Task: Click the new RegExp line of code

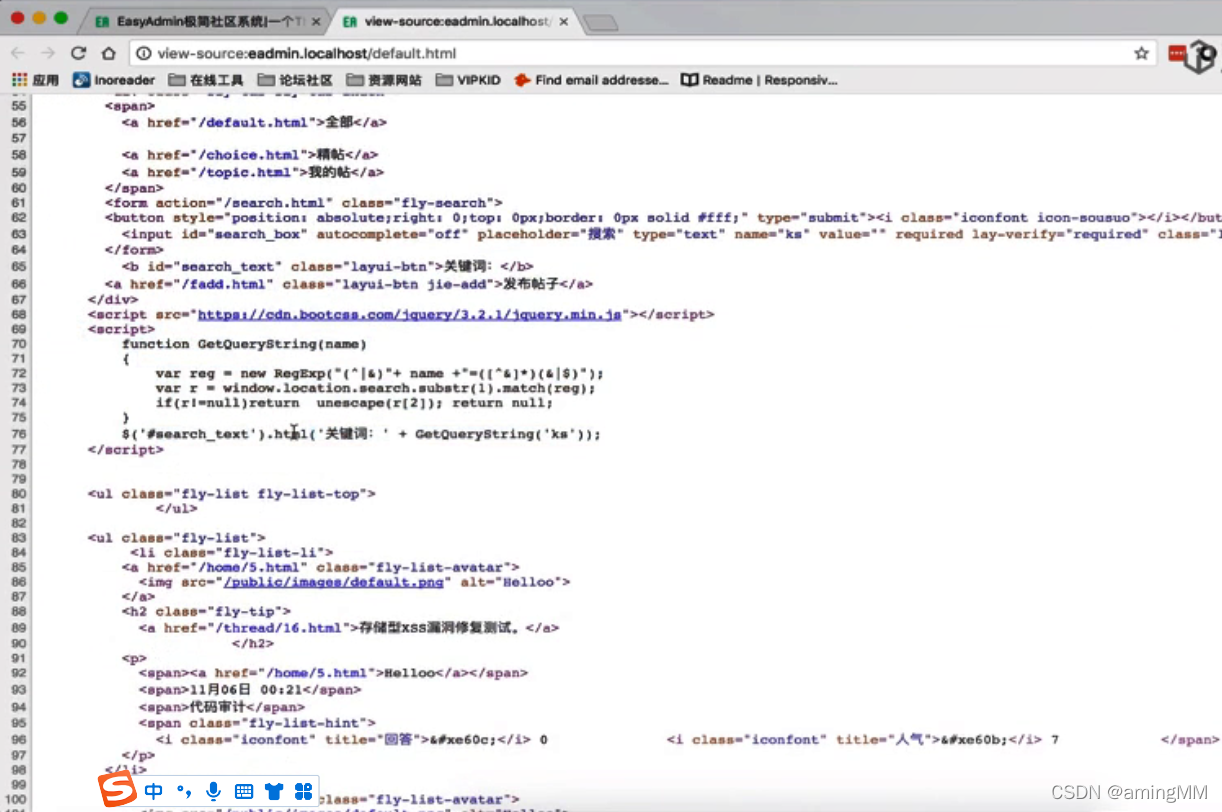Action: 380,373
